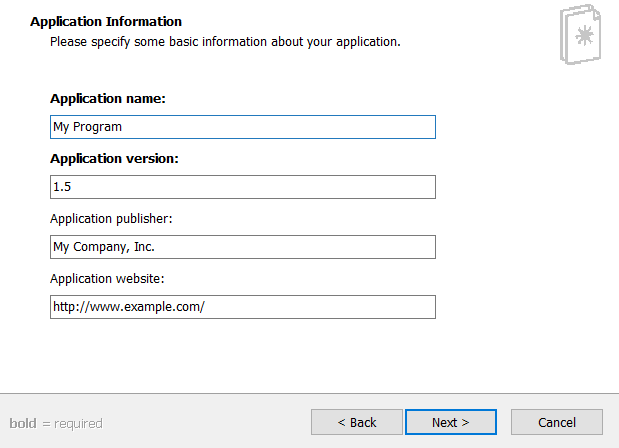The width and height of the screenshot is (619, 448).
Task: Click the "bold = required" hint text
Action: [x=56, y=424]
